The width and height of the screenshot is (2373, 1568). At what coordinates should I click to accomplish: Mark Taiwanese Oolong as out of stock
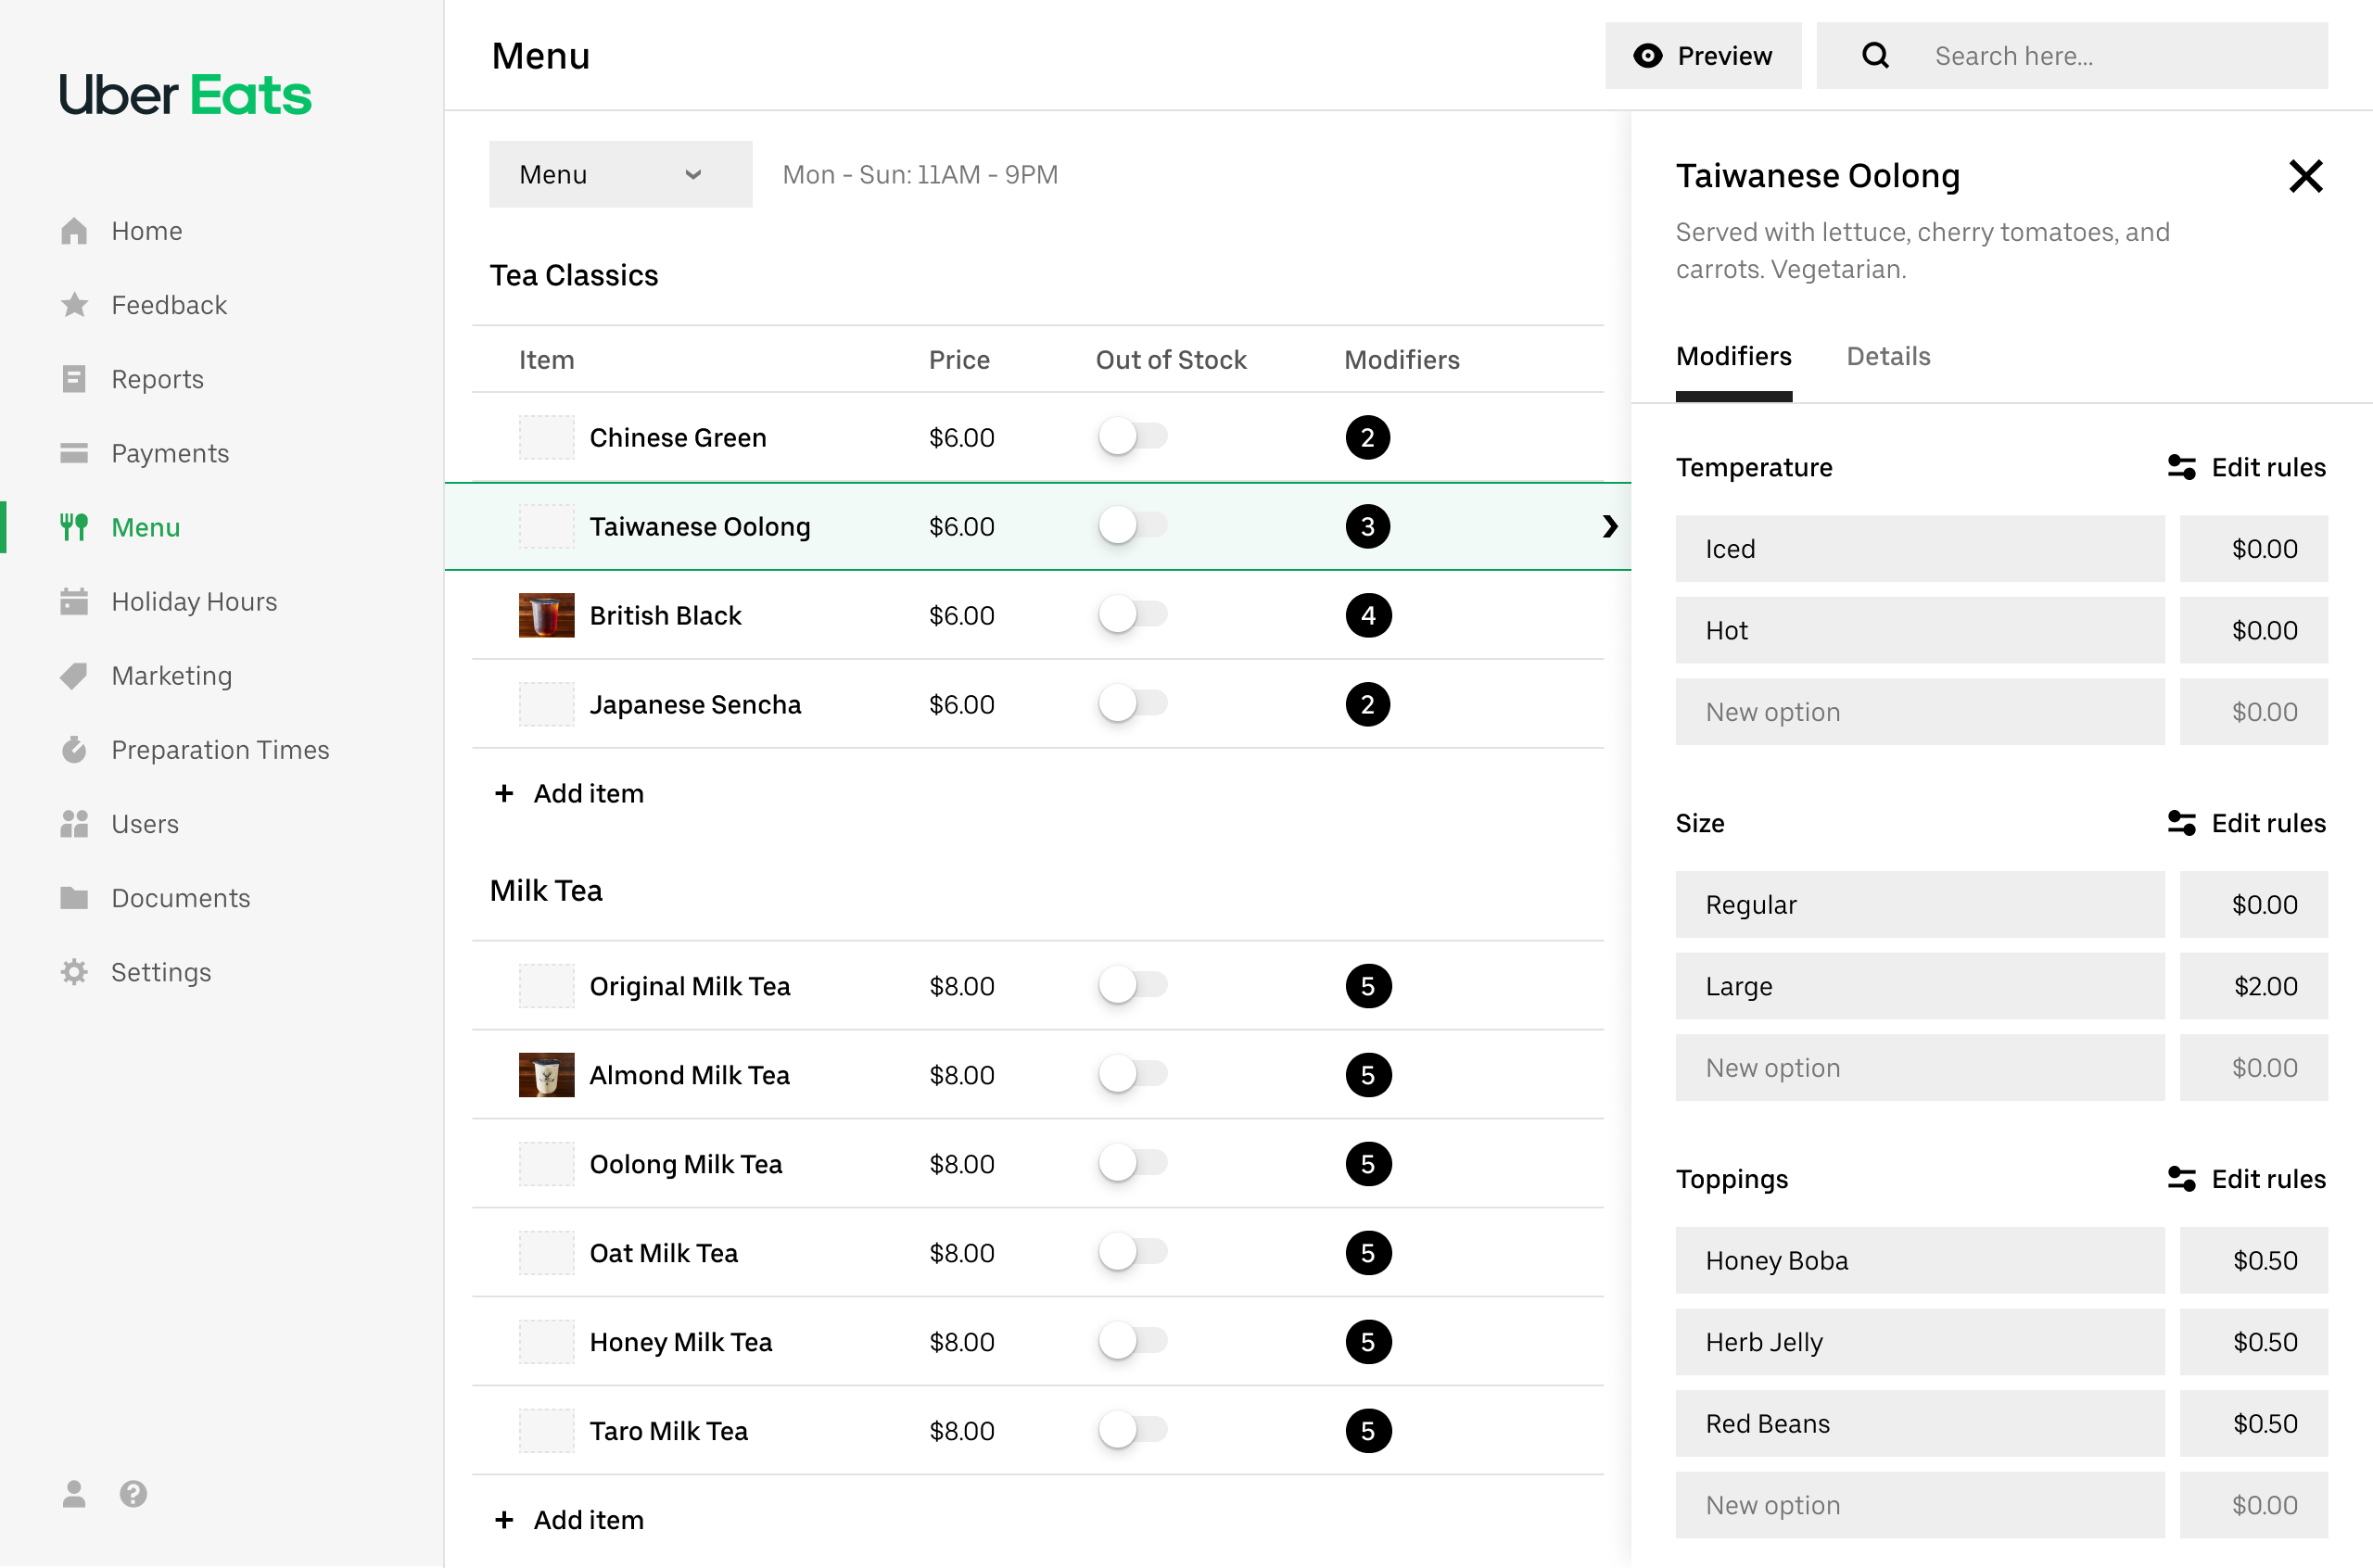pyautogui.click(x=1131, y=525)
